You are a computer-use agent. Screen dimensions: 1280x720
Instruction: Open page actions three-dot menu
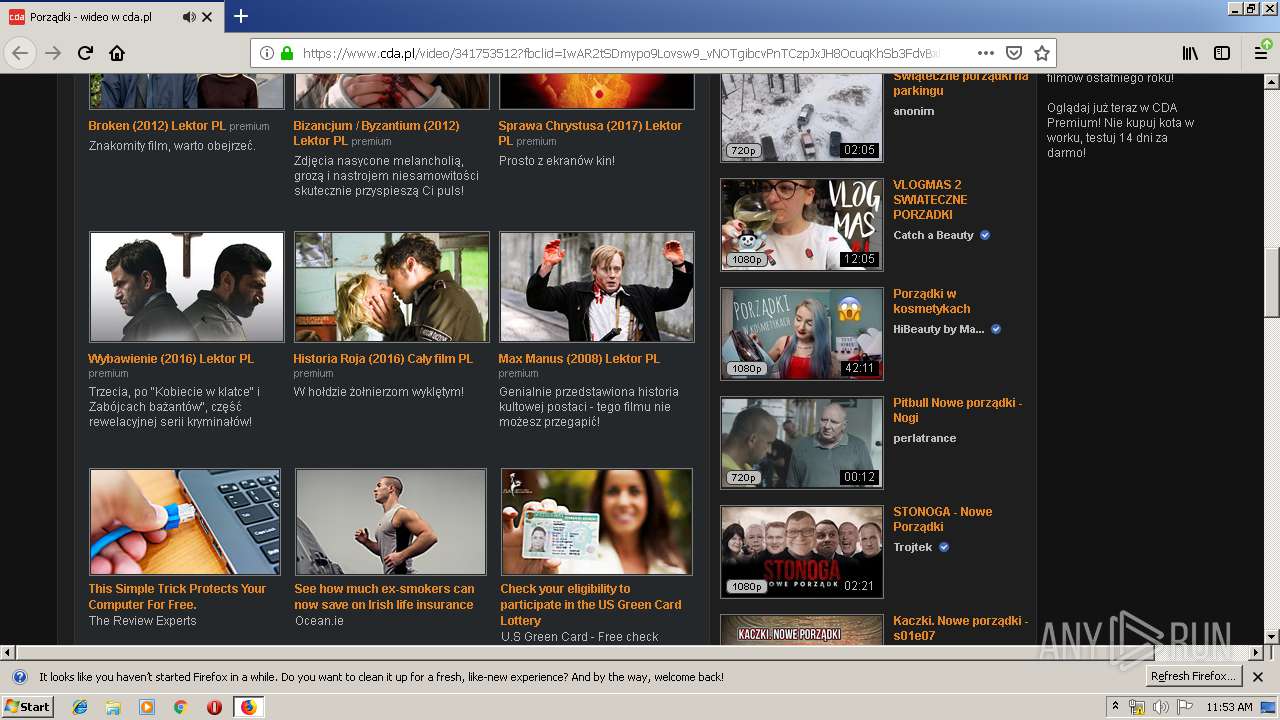tap(986, 53)
